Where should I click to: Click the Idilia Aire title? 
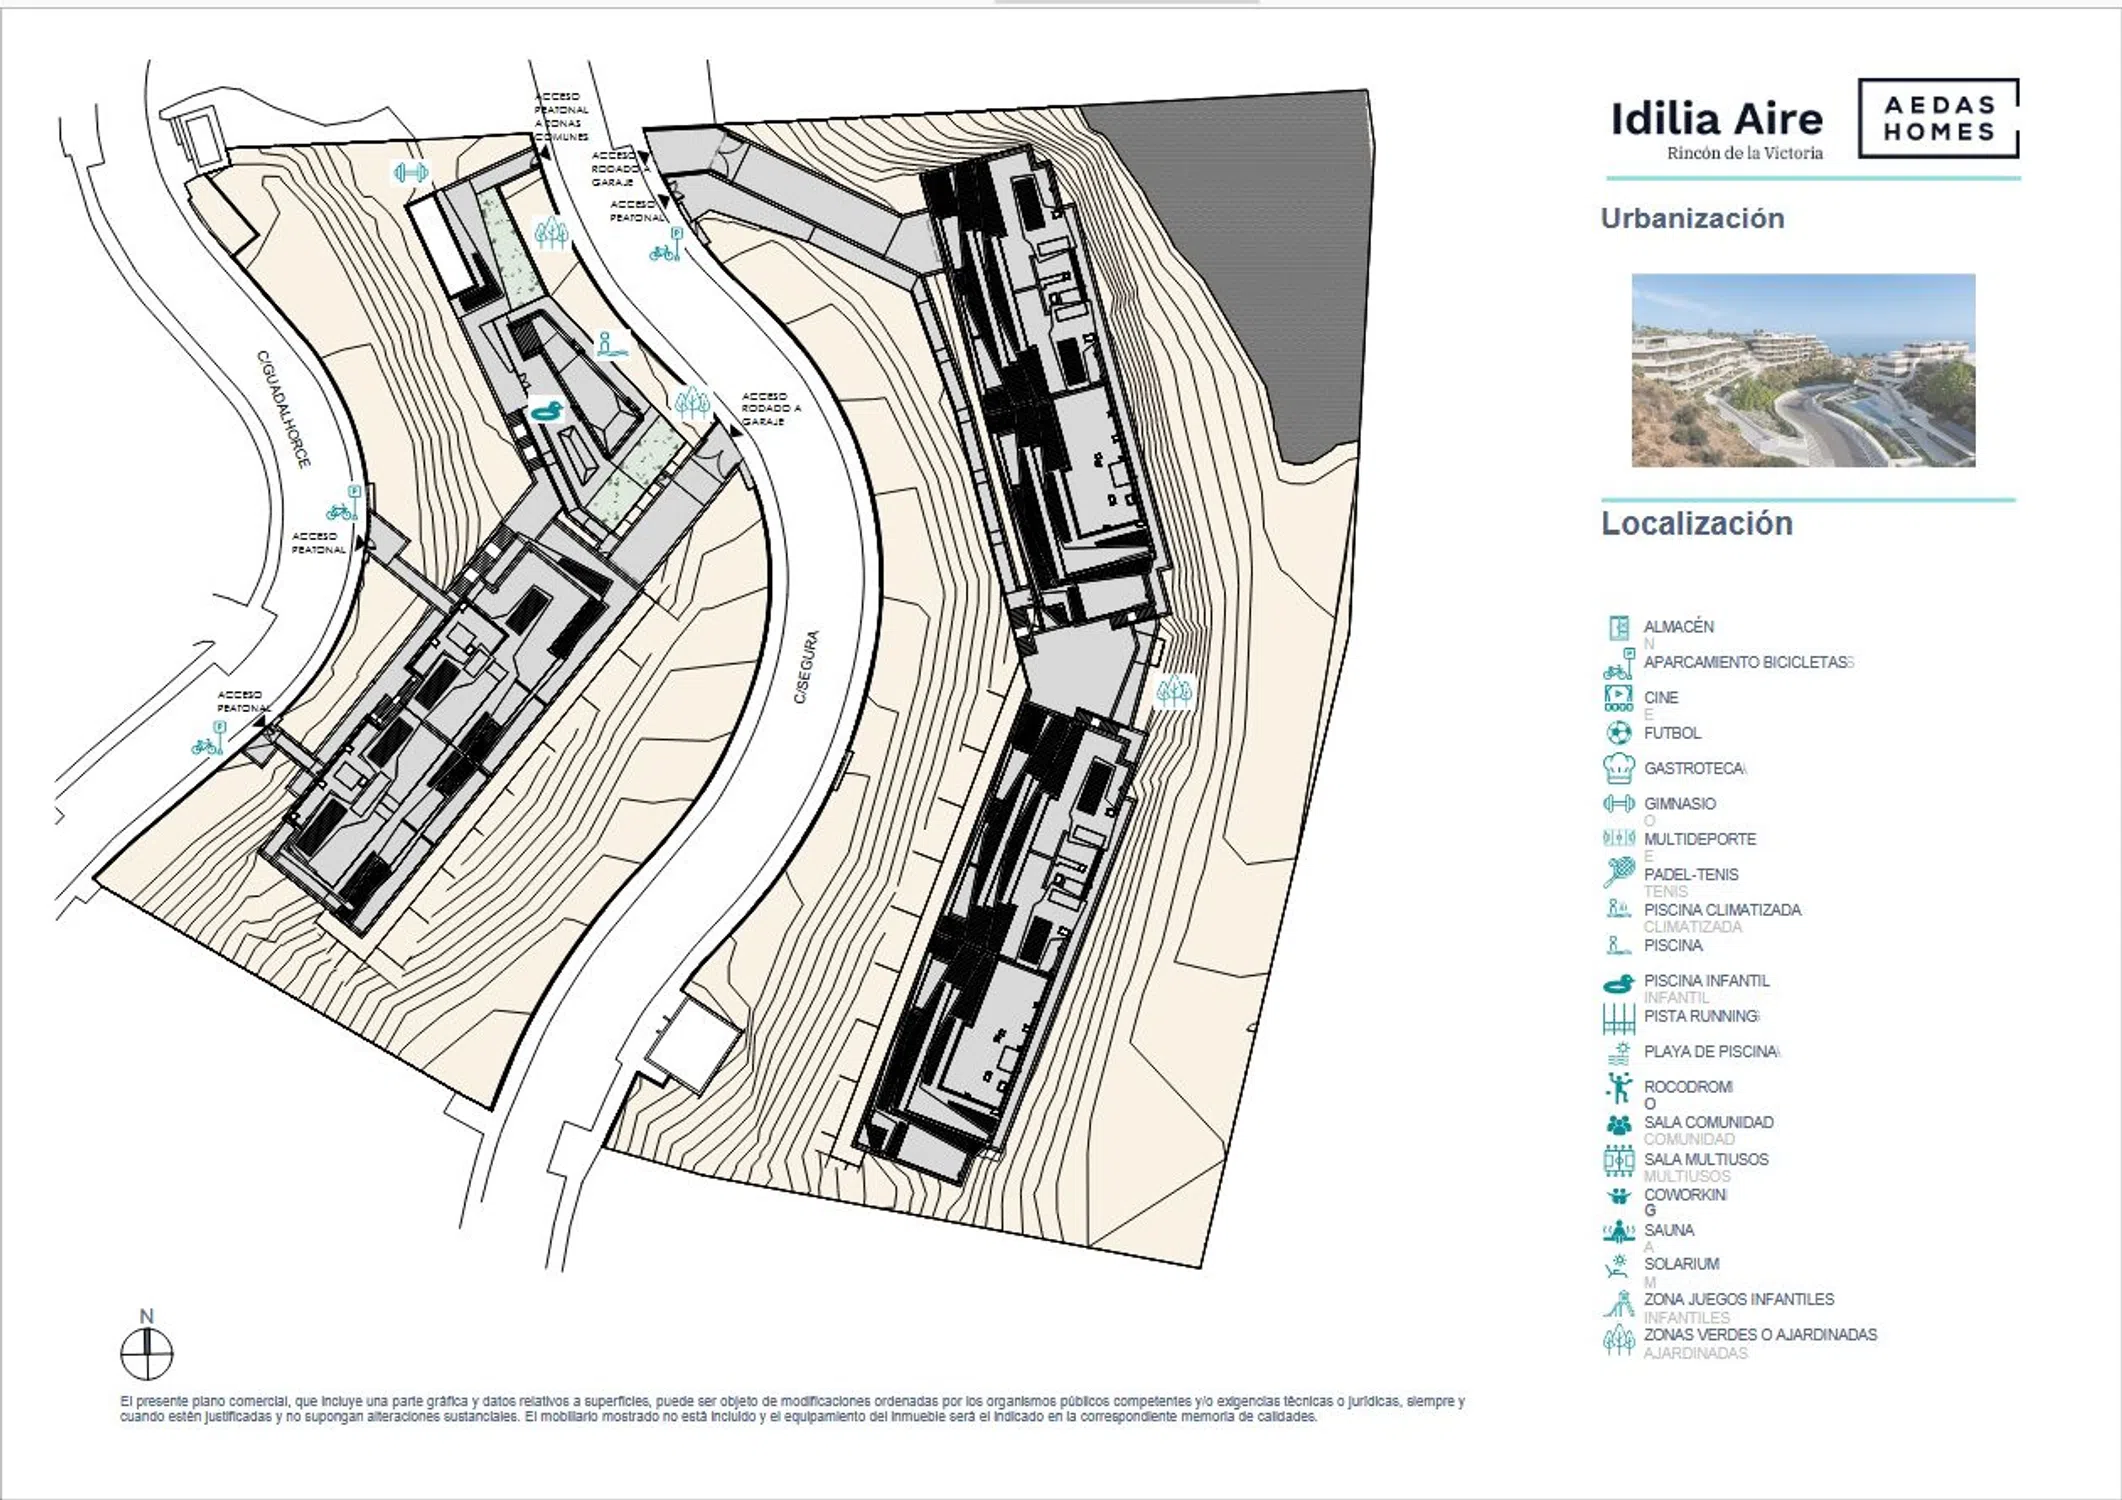click(1717, 119)
